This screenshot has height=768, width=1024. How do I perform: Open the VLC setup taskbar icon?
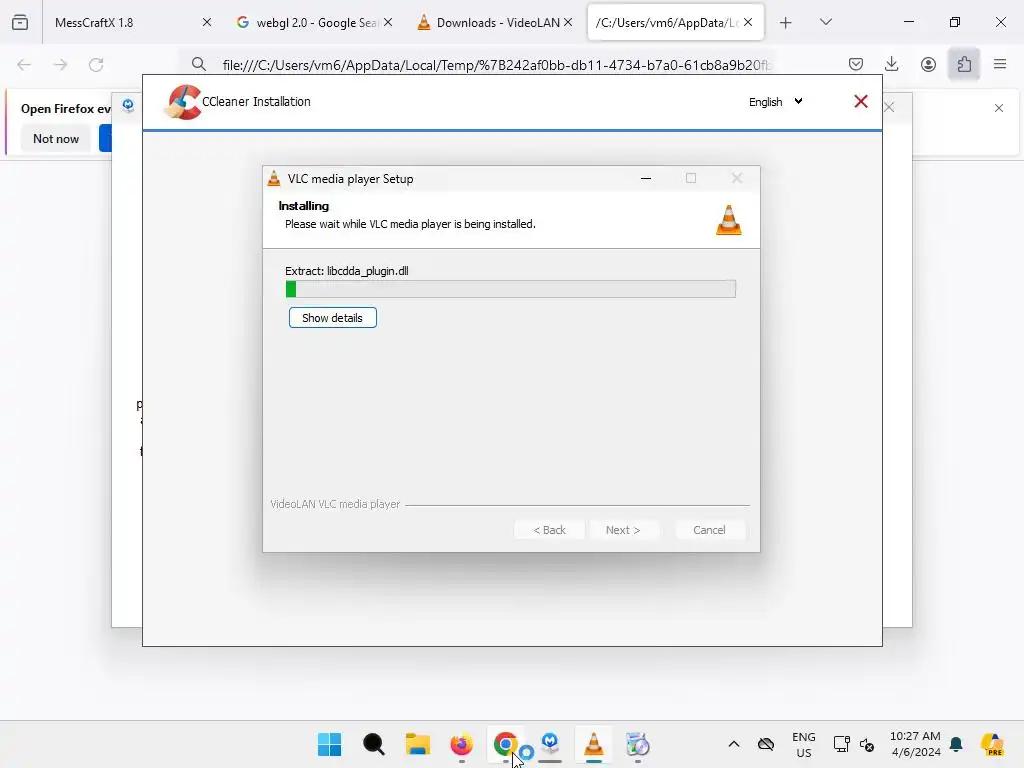pos(594,744)
